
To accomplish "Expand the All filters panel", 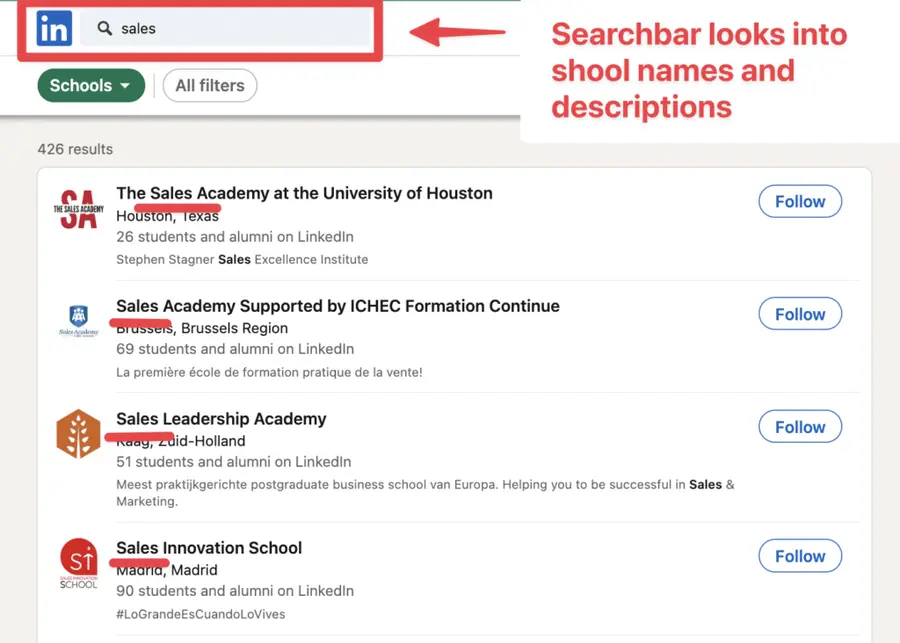I will (x=209, y=86).
